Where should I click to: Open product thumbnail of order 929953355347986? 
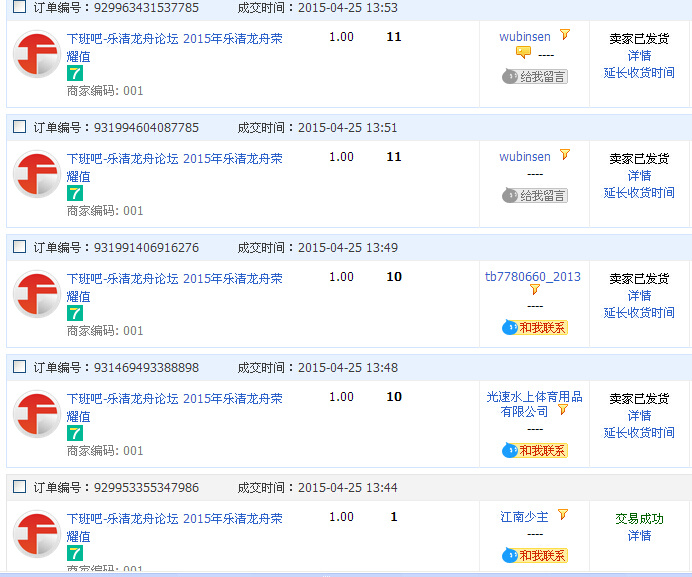coord(37,534)
